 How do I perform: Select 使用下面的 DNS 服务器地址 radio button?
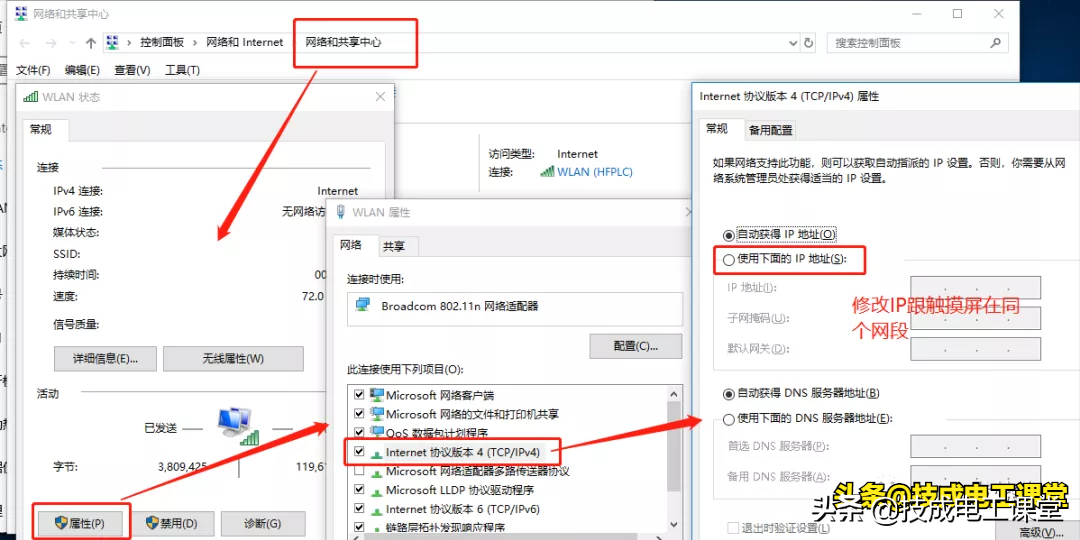pos(728,418)
